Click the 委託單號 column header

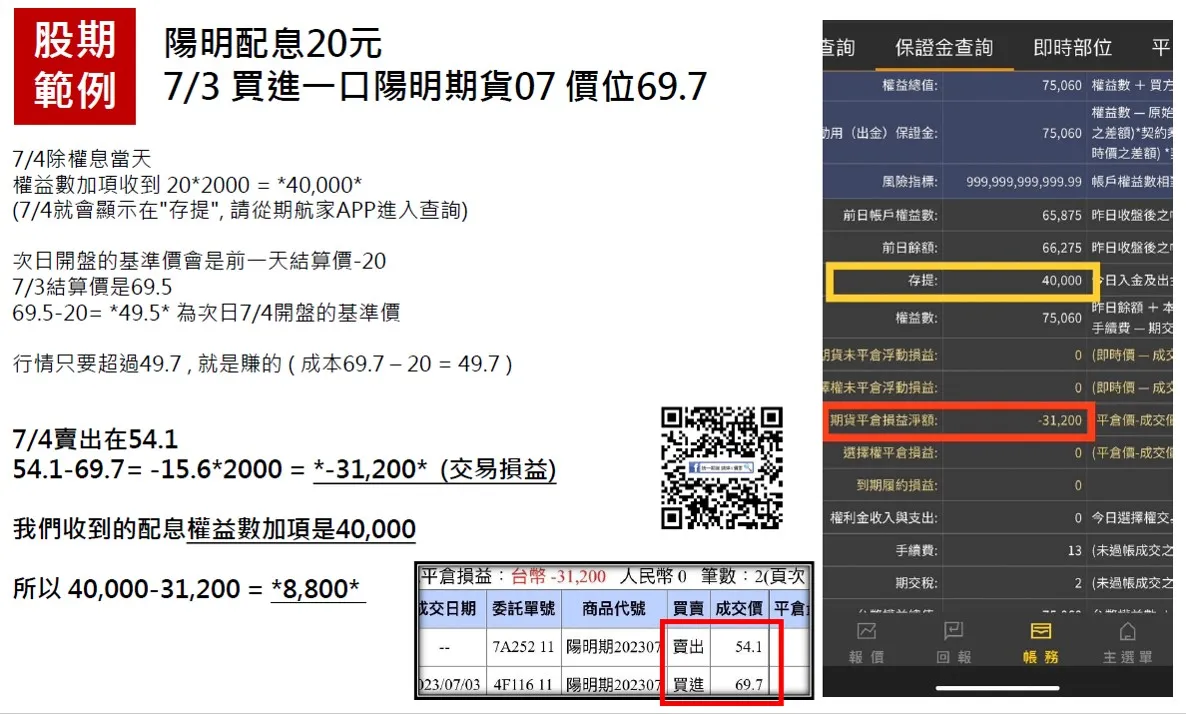coord(522,608)
